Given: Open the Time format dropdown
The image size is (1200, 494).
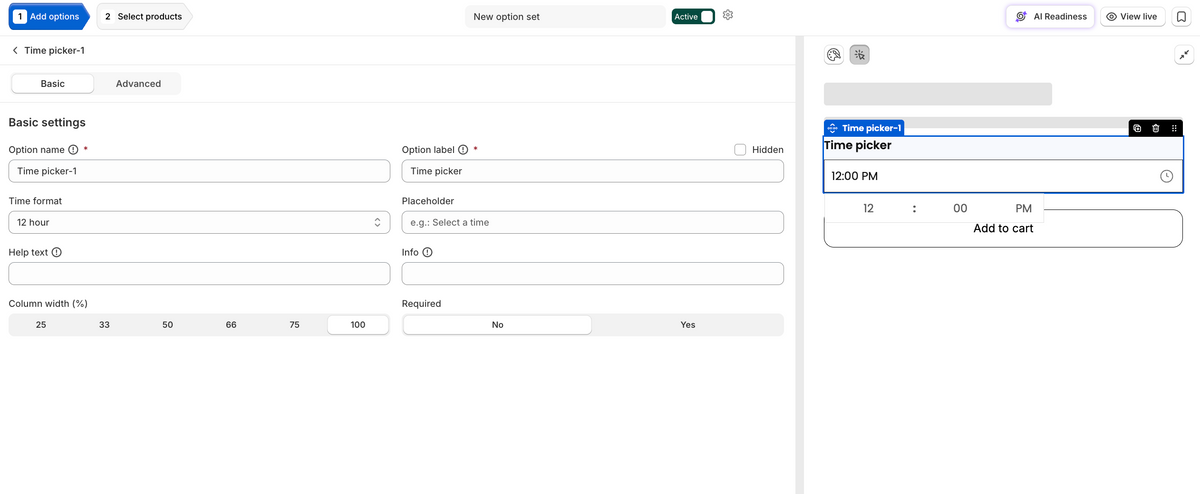Looking at the screenshot, I should [x=199, y=222].
